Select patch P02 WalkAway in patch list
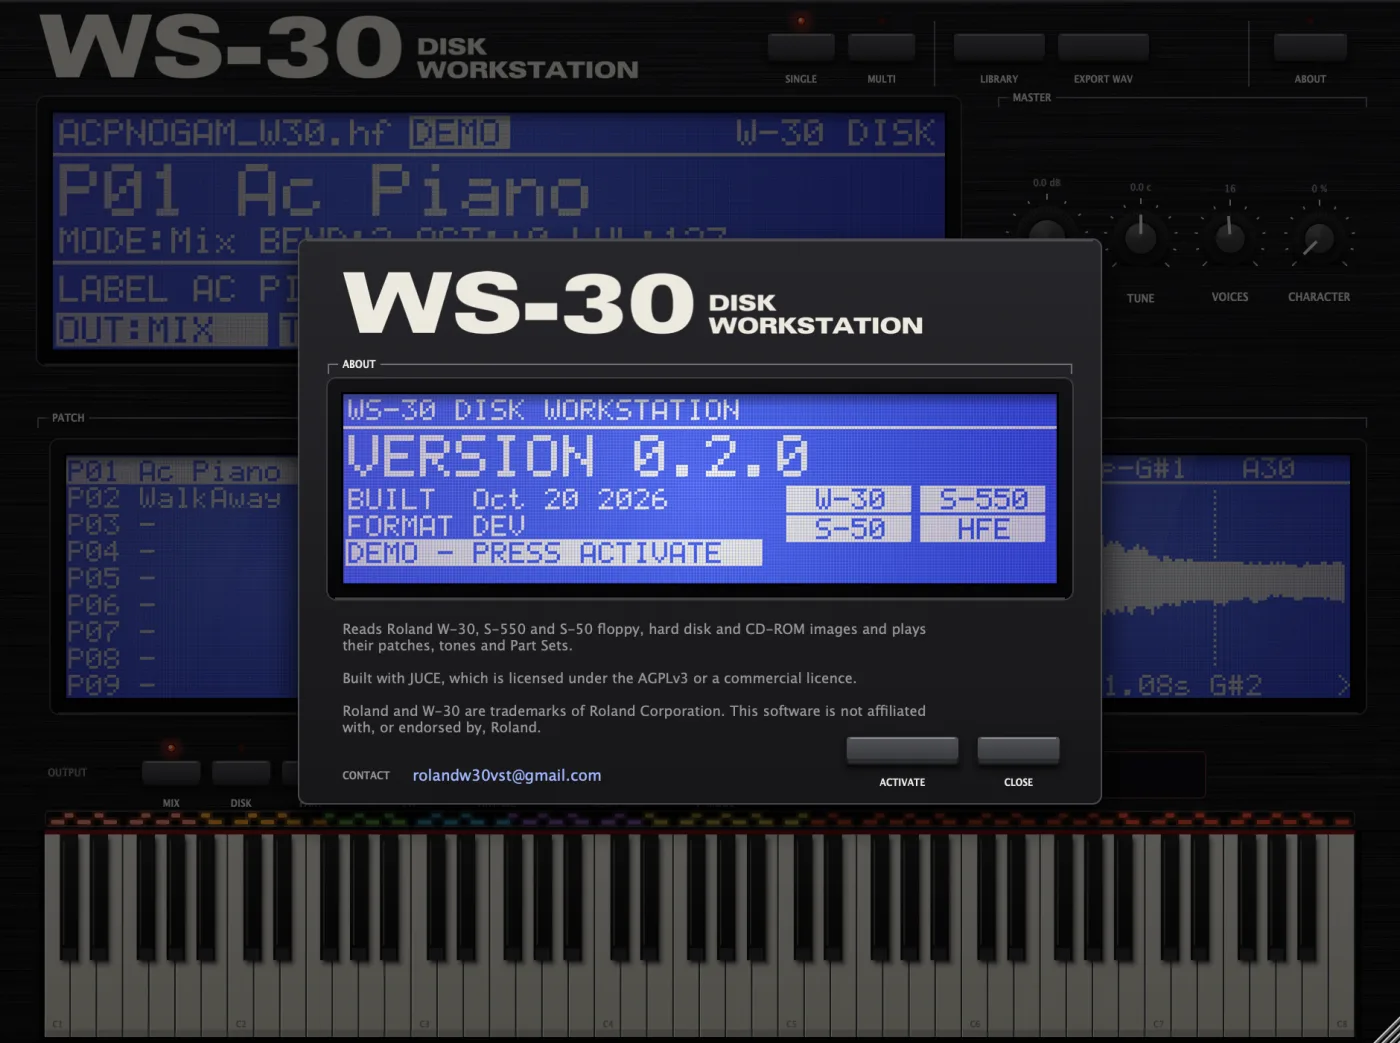Viewport: 1400px width, 1043px height. coord(181,498)
